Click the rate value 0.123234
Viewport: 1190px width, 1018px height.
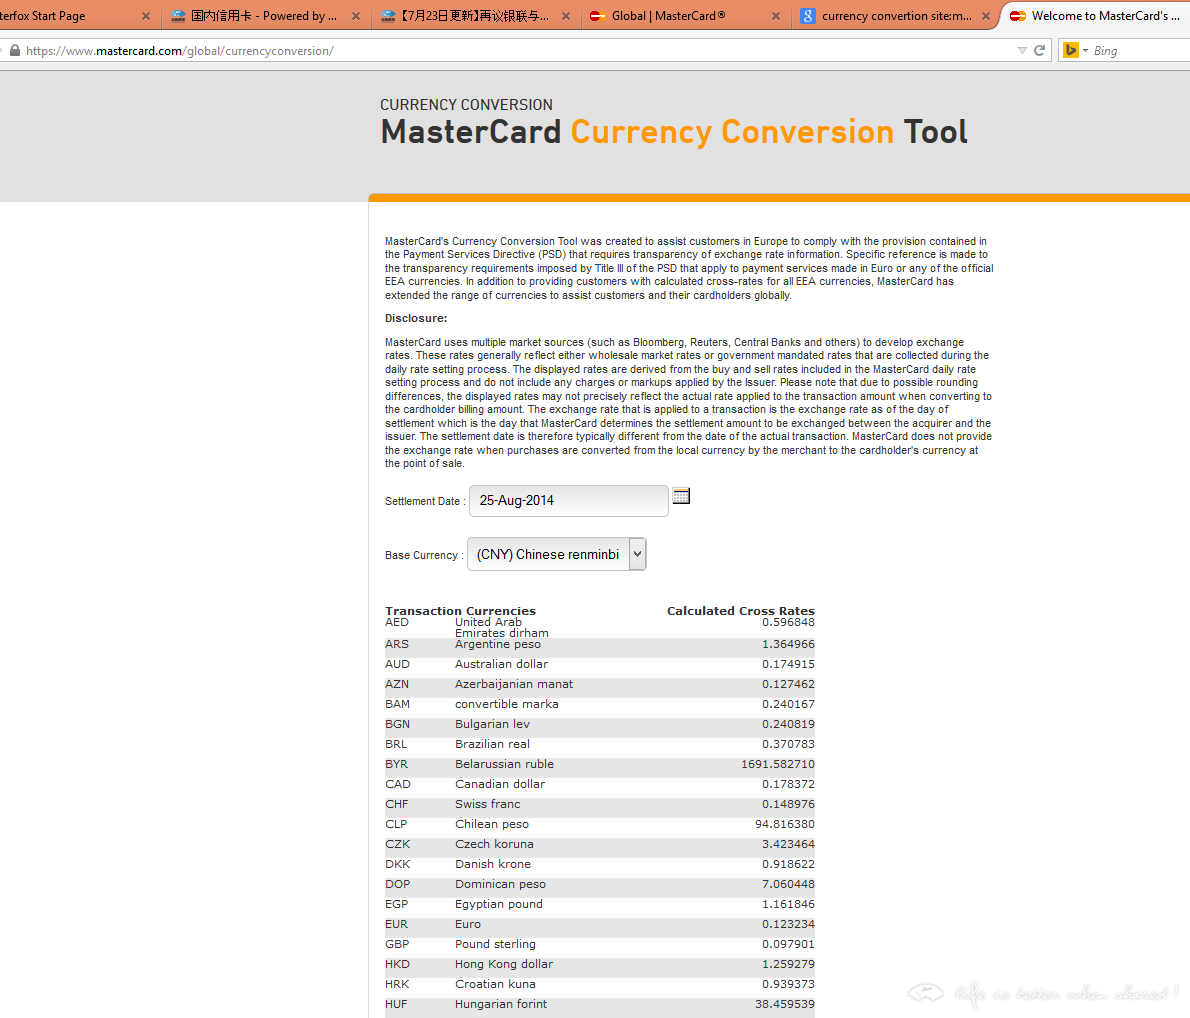[x=789, y=925]
